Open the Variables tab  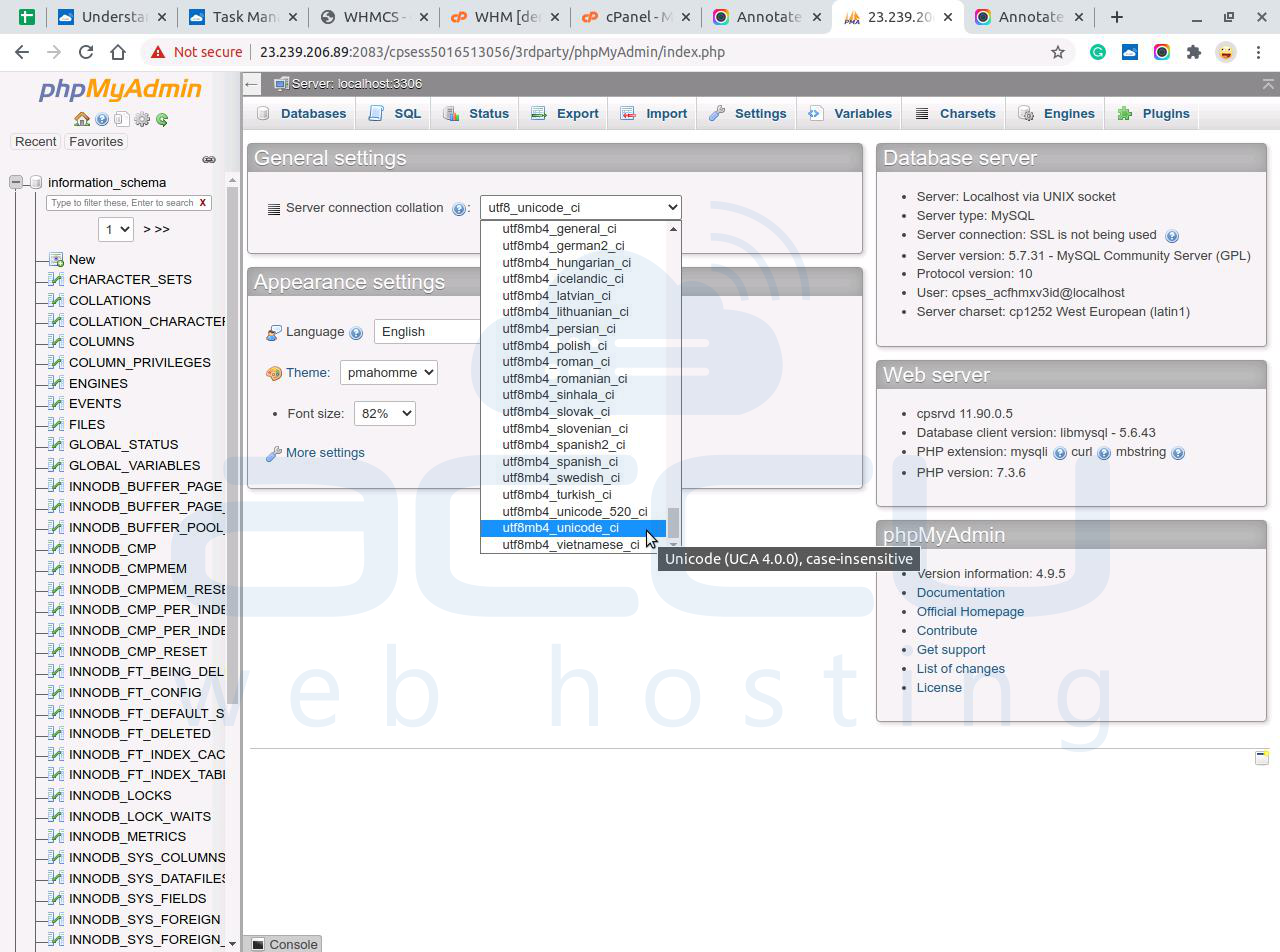(x=850, y=114)
